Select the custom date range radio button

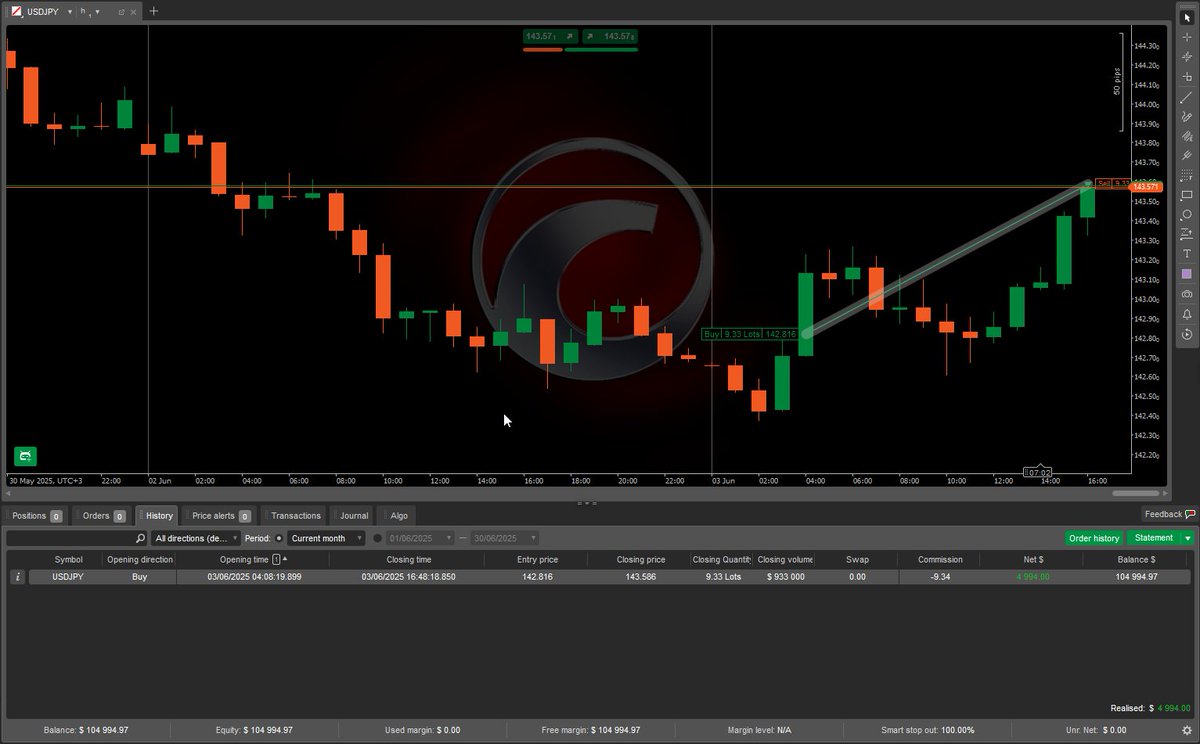point(377,538)
